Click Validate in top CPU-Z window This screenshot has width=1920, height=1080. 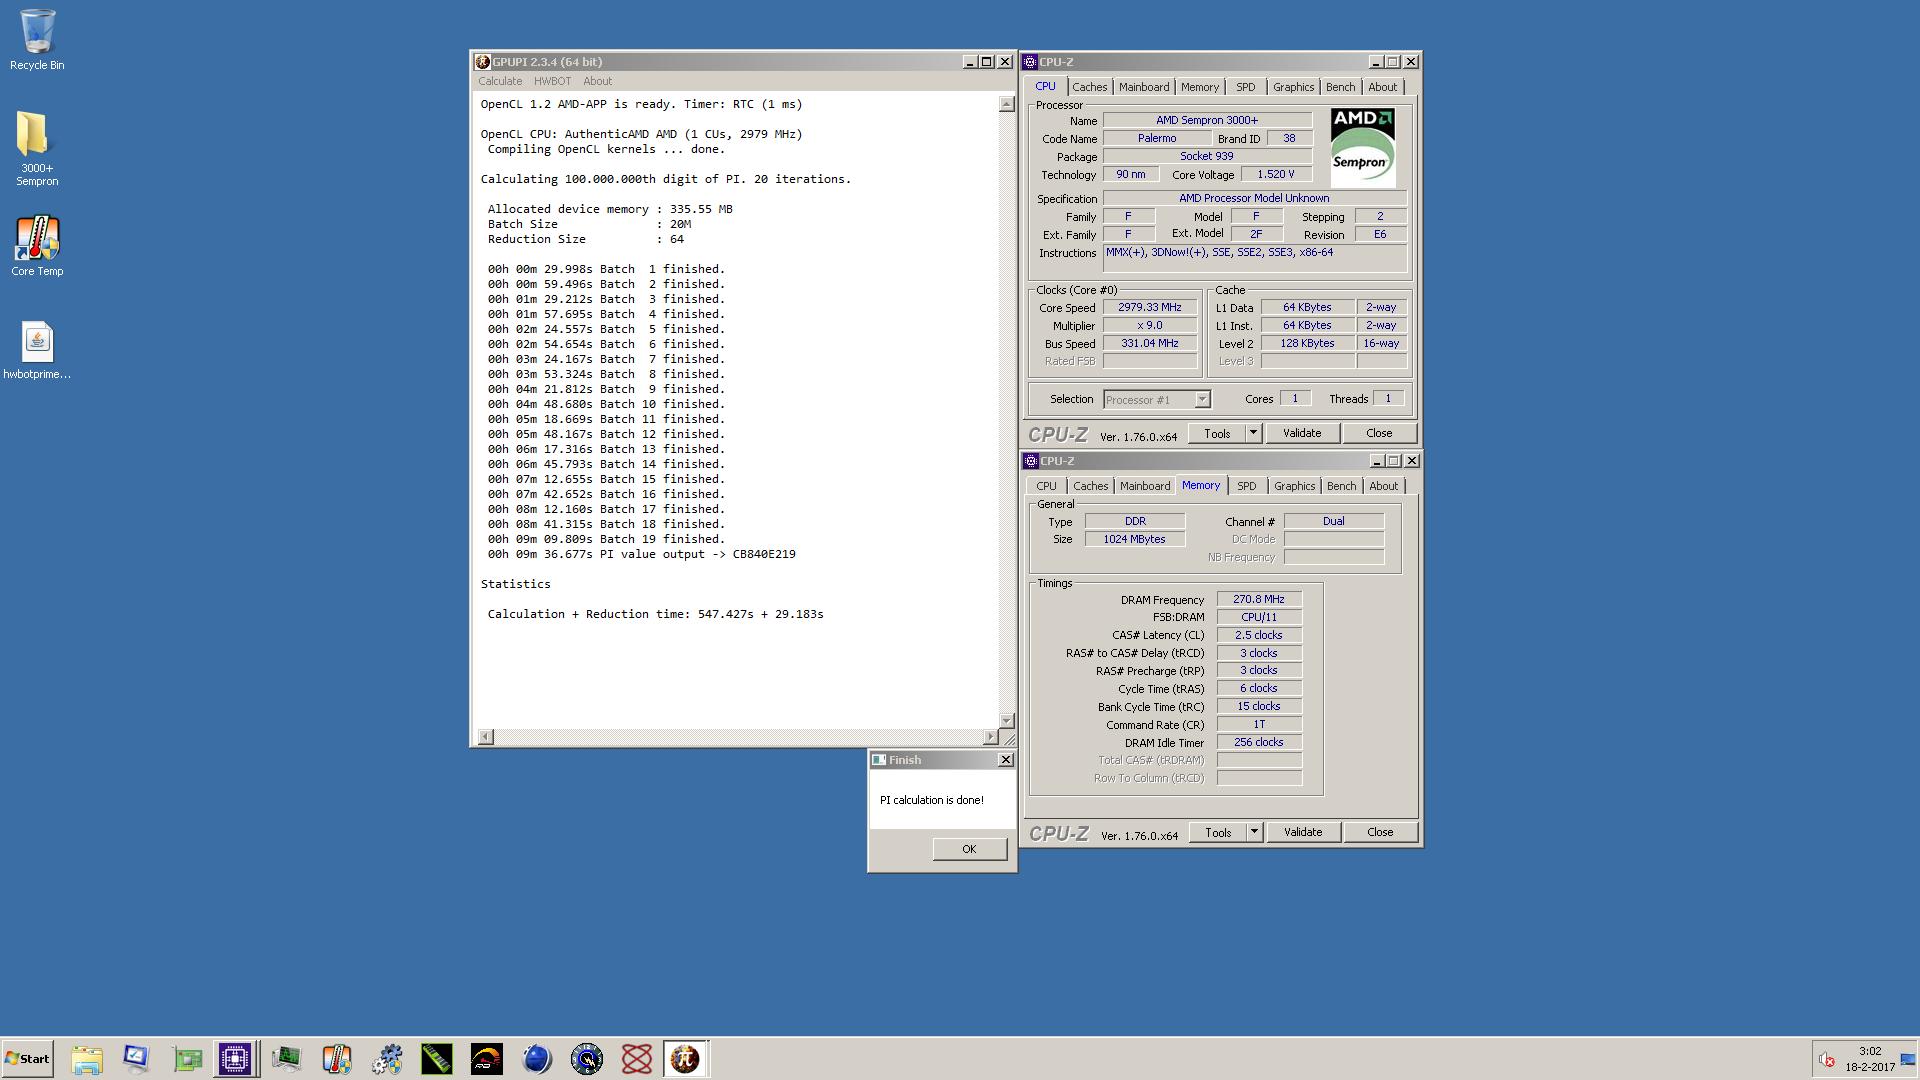tap(1302, 433)
